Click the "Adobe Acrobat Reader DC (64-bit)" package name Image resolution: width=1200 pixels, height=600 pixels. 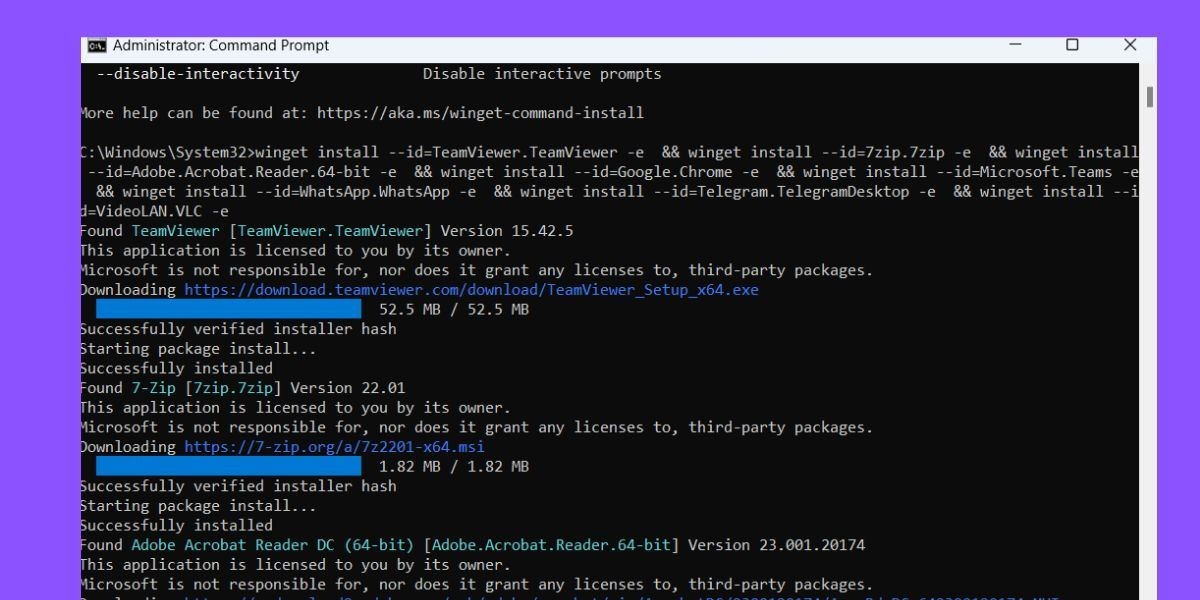(273, 545)
